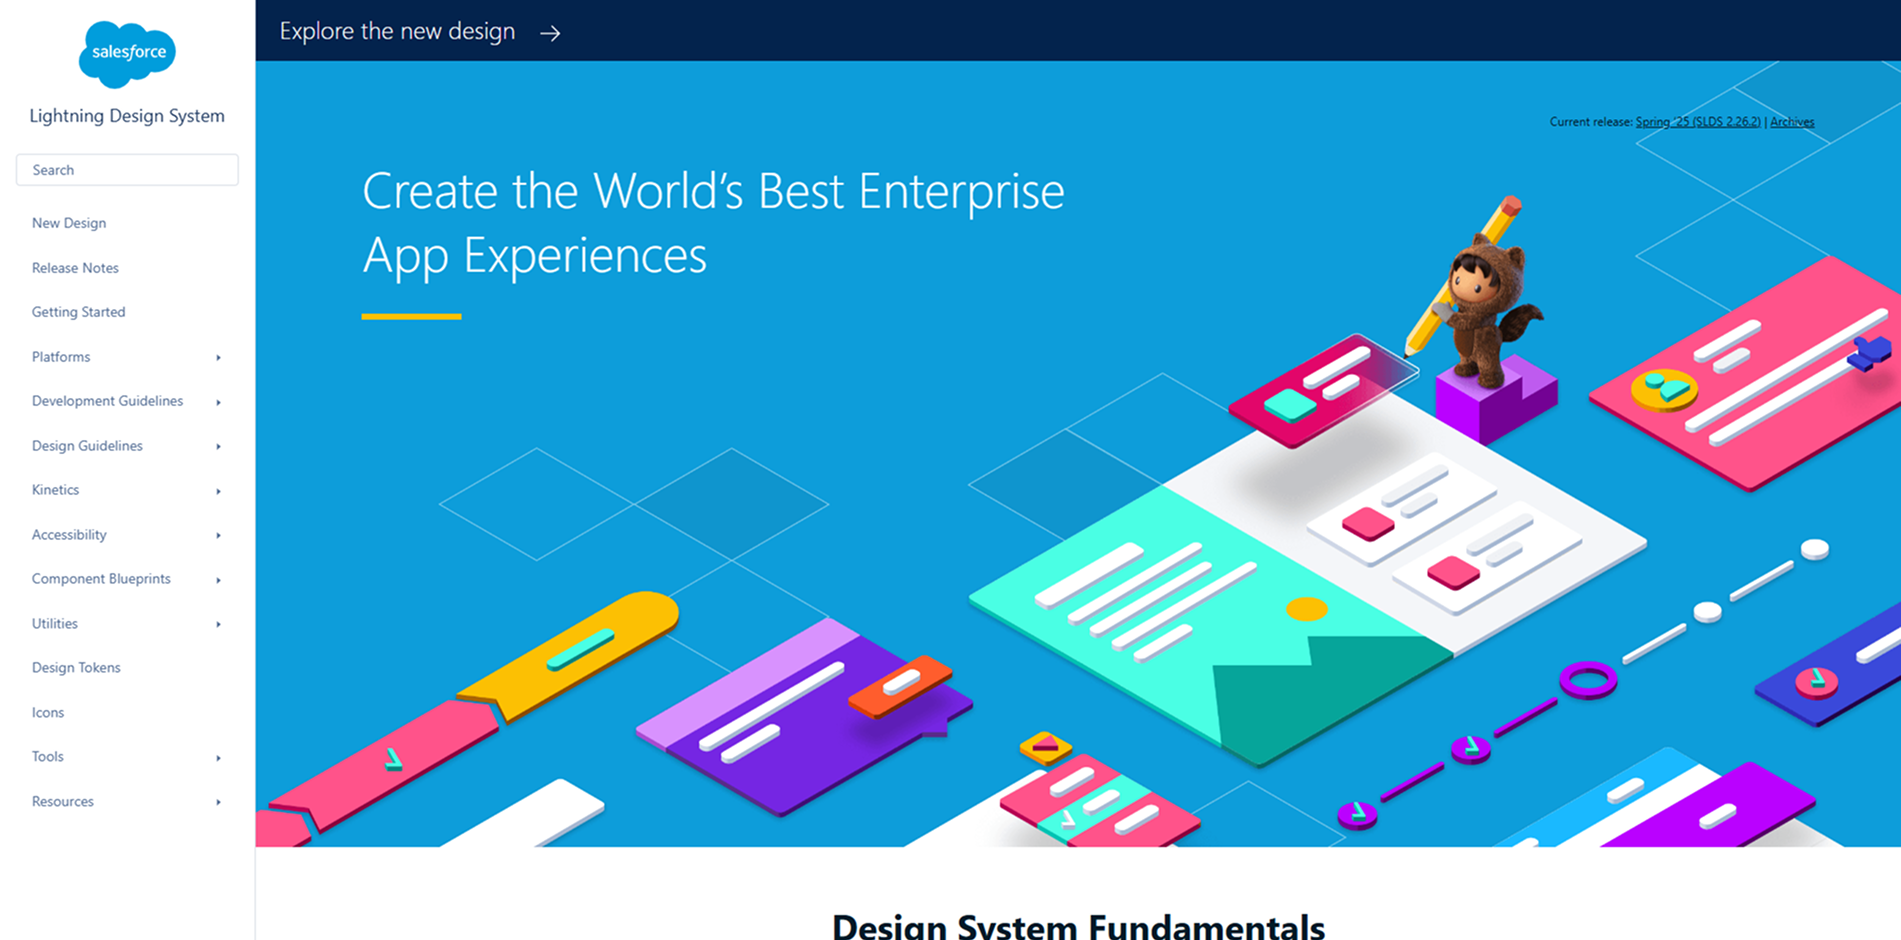Expand the Kinetics section arrow
Image resolution: width=1901 pixels, height=940 pixels.
(x=218, y=491)
